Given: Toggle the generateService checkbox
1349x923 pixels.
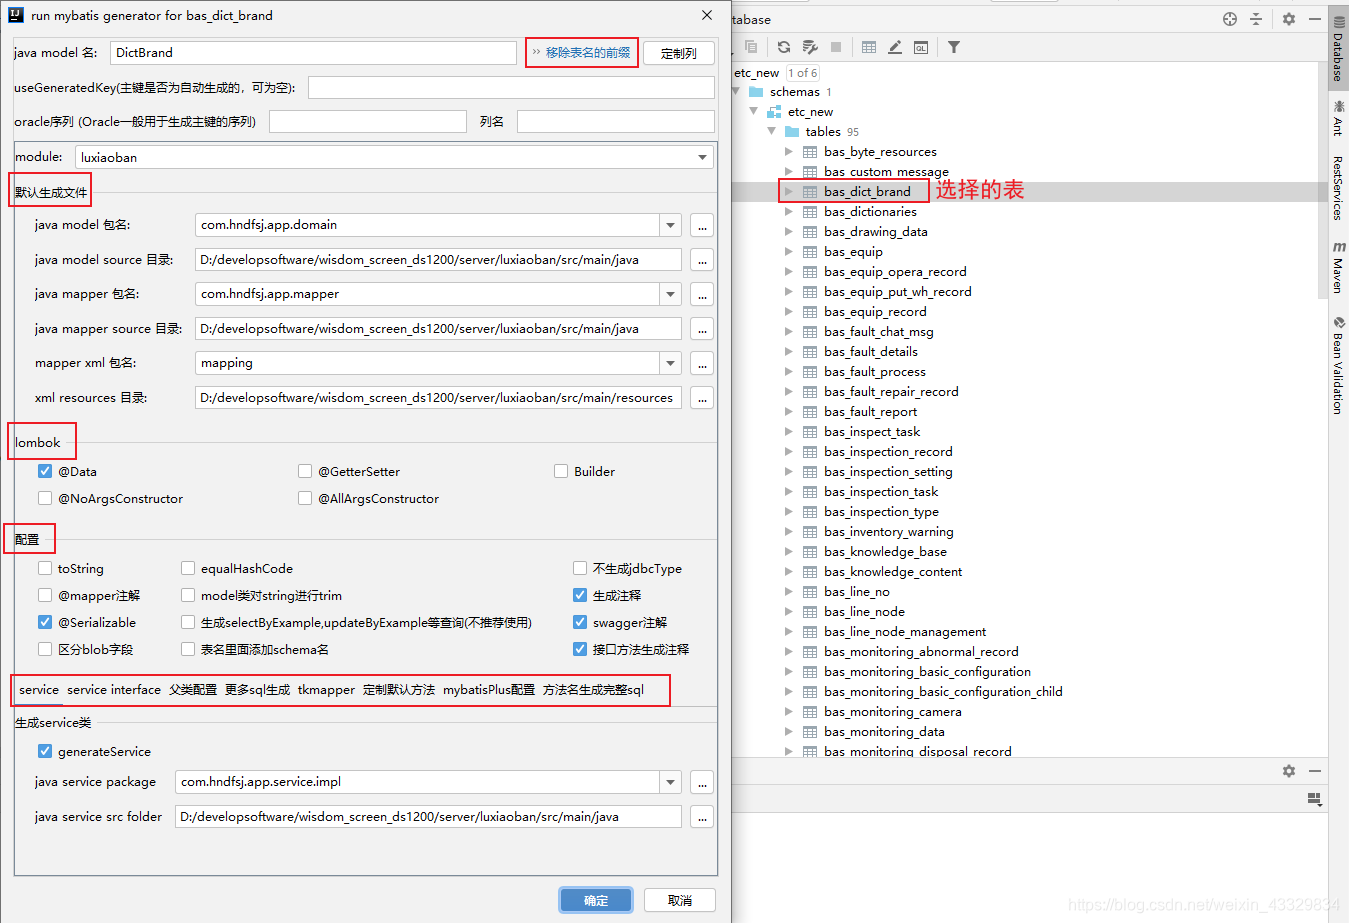Looking at the screenshot, I should point(45,751).
